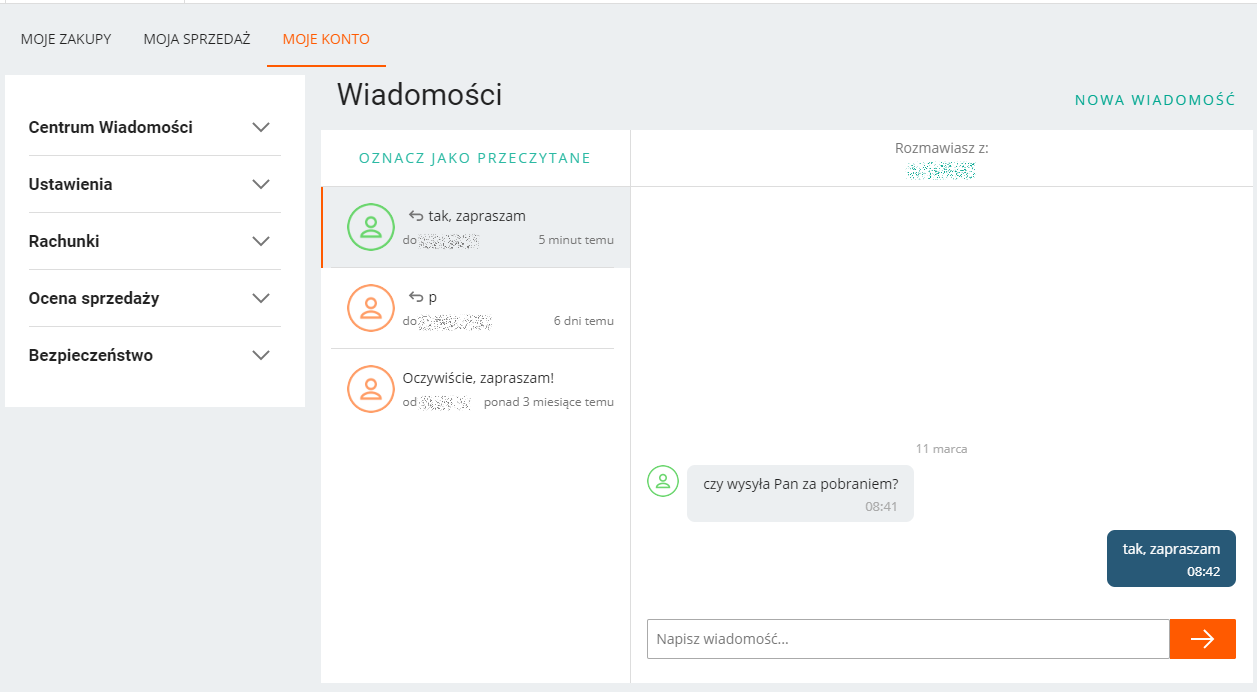Focus the 'Napisz wiadomość...' input field

908,639
